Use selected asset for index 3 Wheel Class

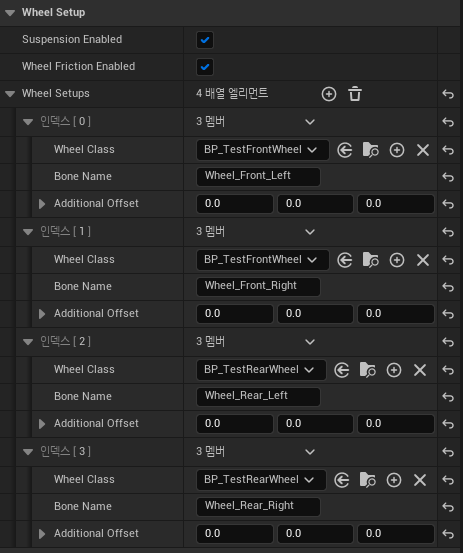(x=342, y=480)
